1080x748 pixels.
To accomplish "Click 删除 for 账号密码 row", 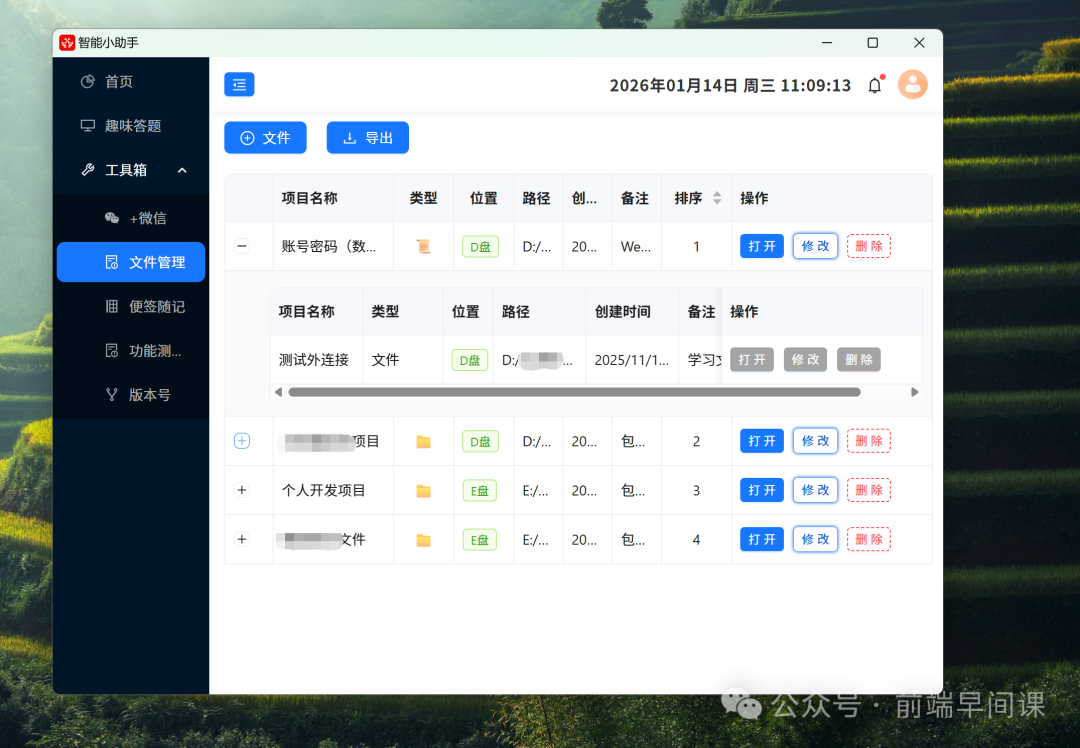I will [x=869, y=246].
